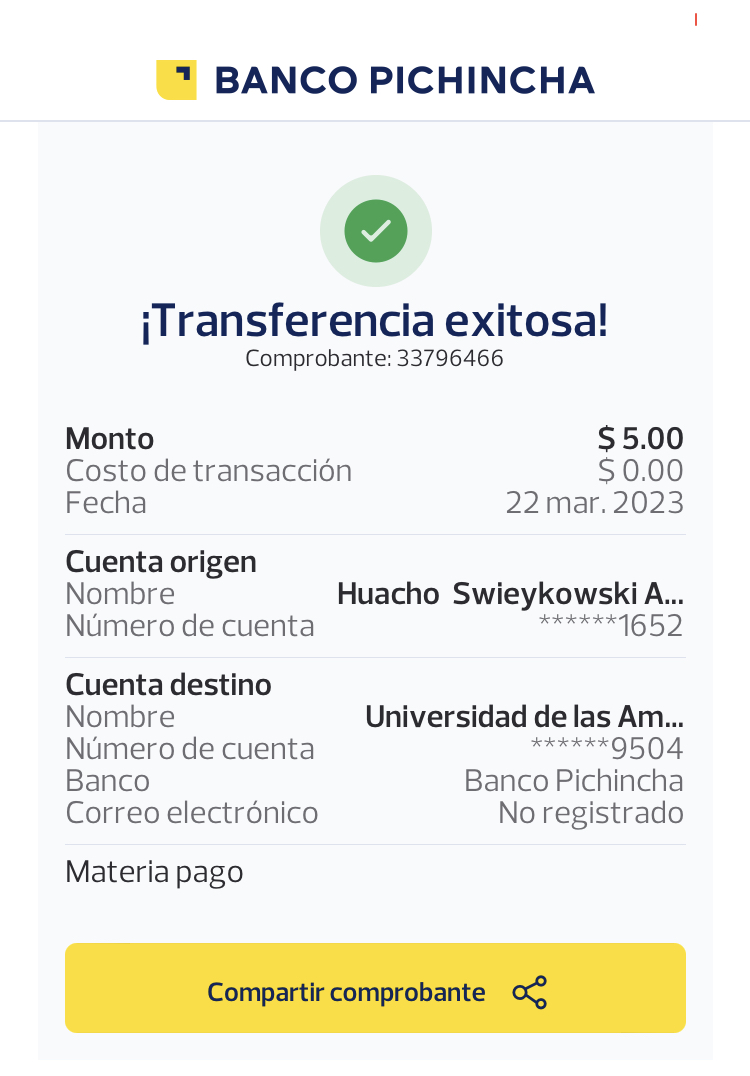The width and height of the screenshot is (750, 1076).
Task: Select the date 22 mar. 2023
Action: point(594,502)
